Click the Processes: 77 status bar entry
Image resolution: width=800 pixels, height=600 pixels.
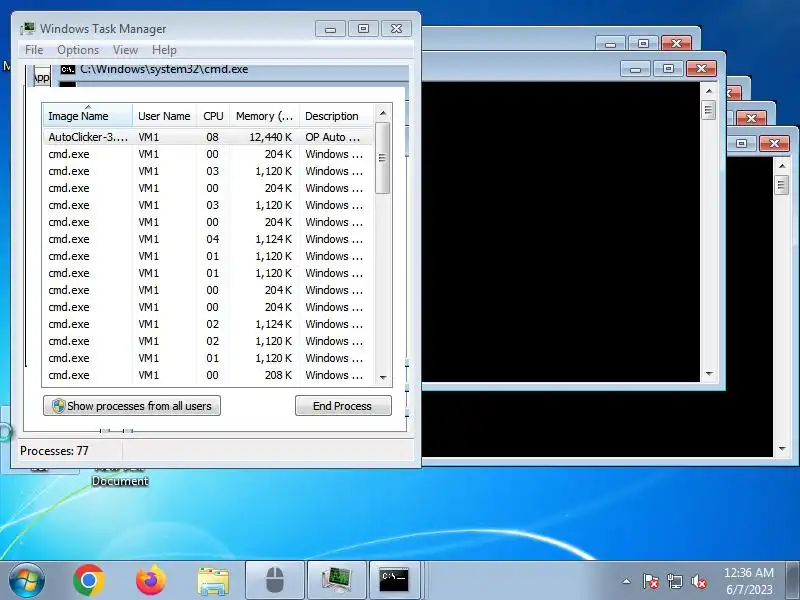point(55,451)
